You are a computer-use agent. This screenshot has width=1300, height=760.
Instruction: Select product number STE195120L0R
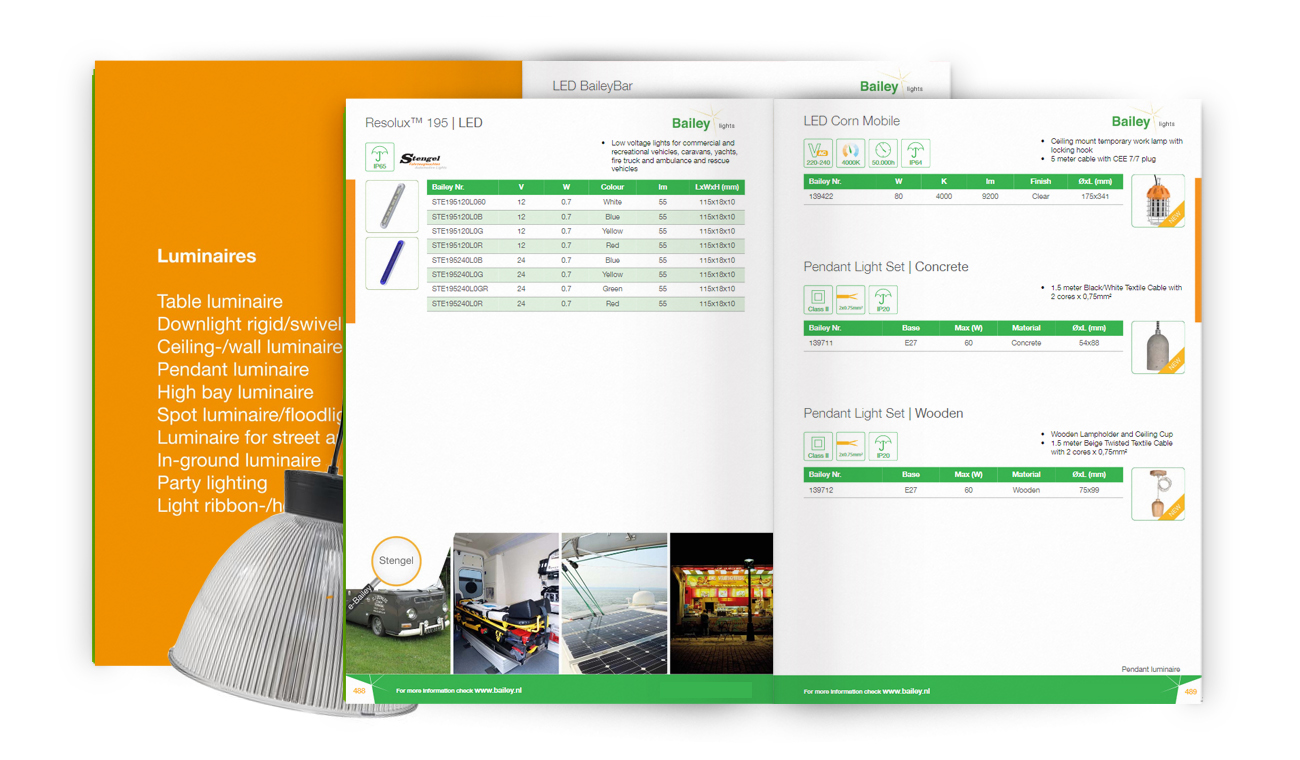click(457, 246)
